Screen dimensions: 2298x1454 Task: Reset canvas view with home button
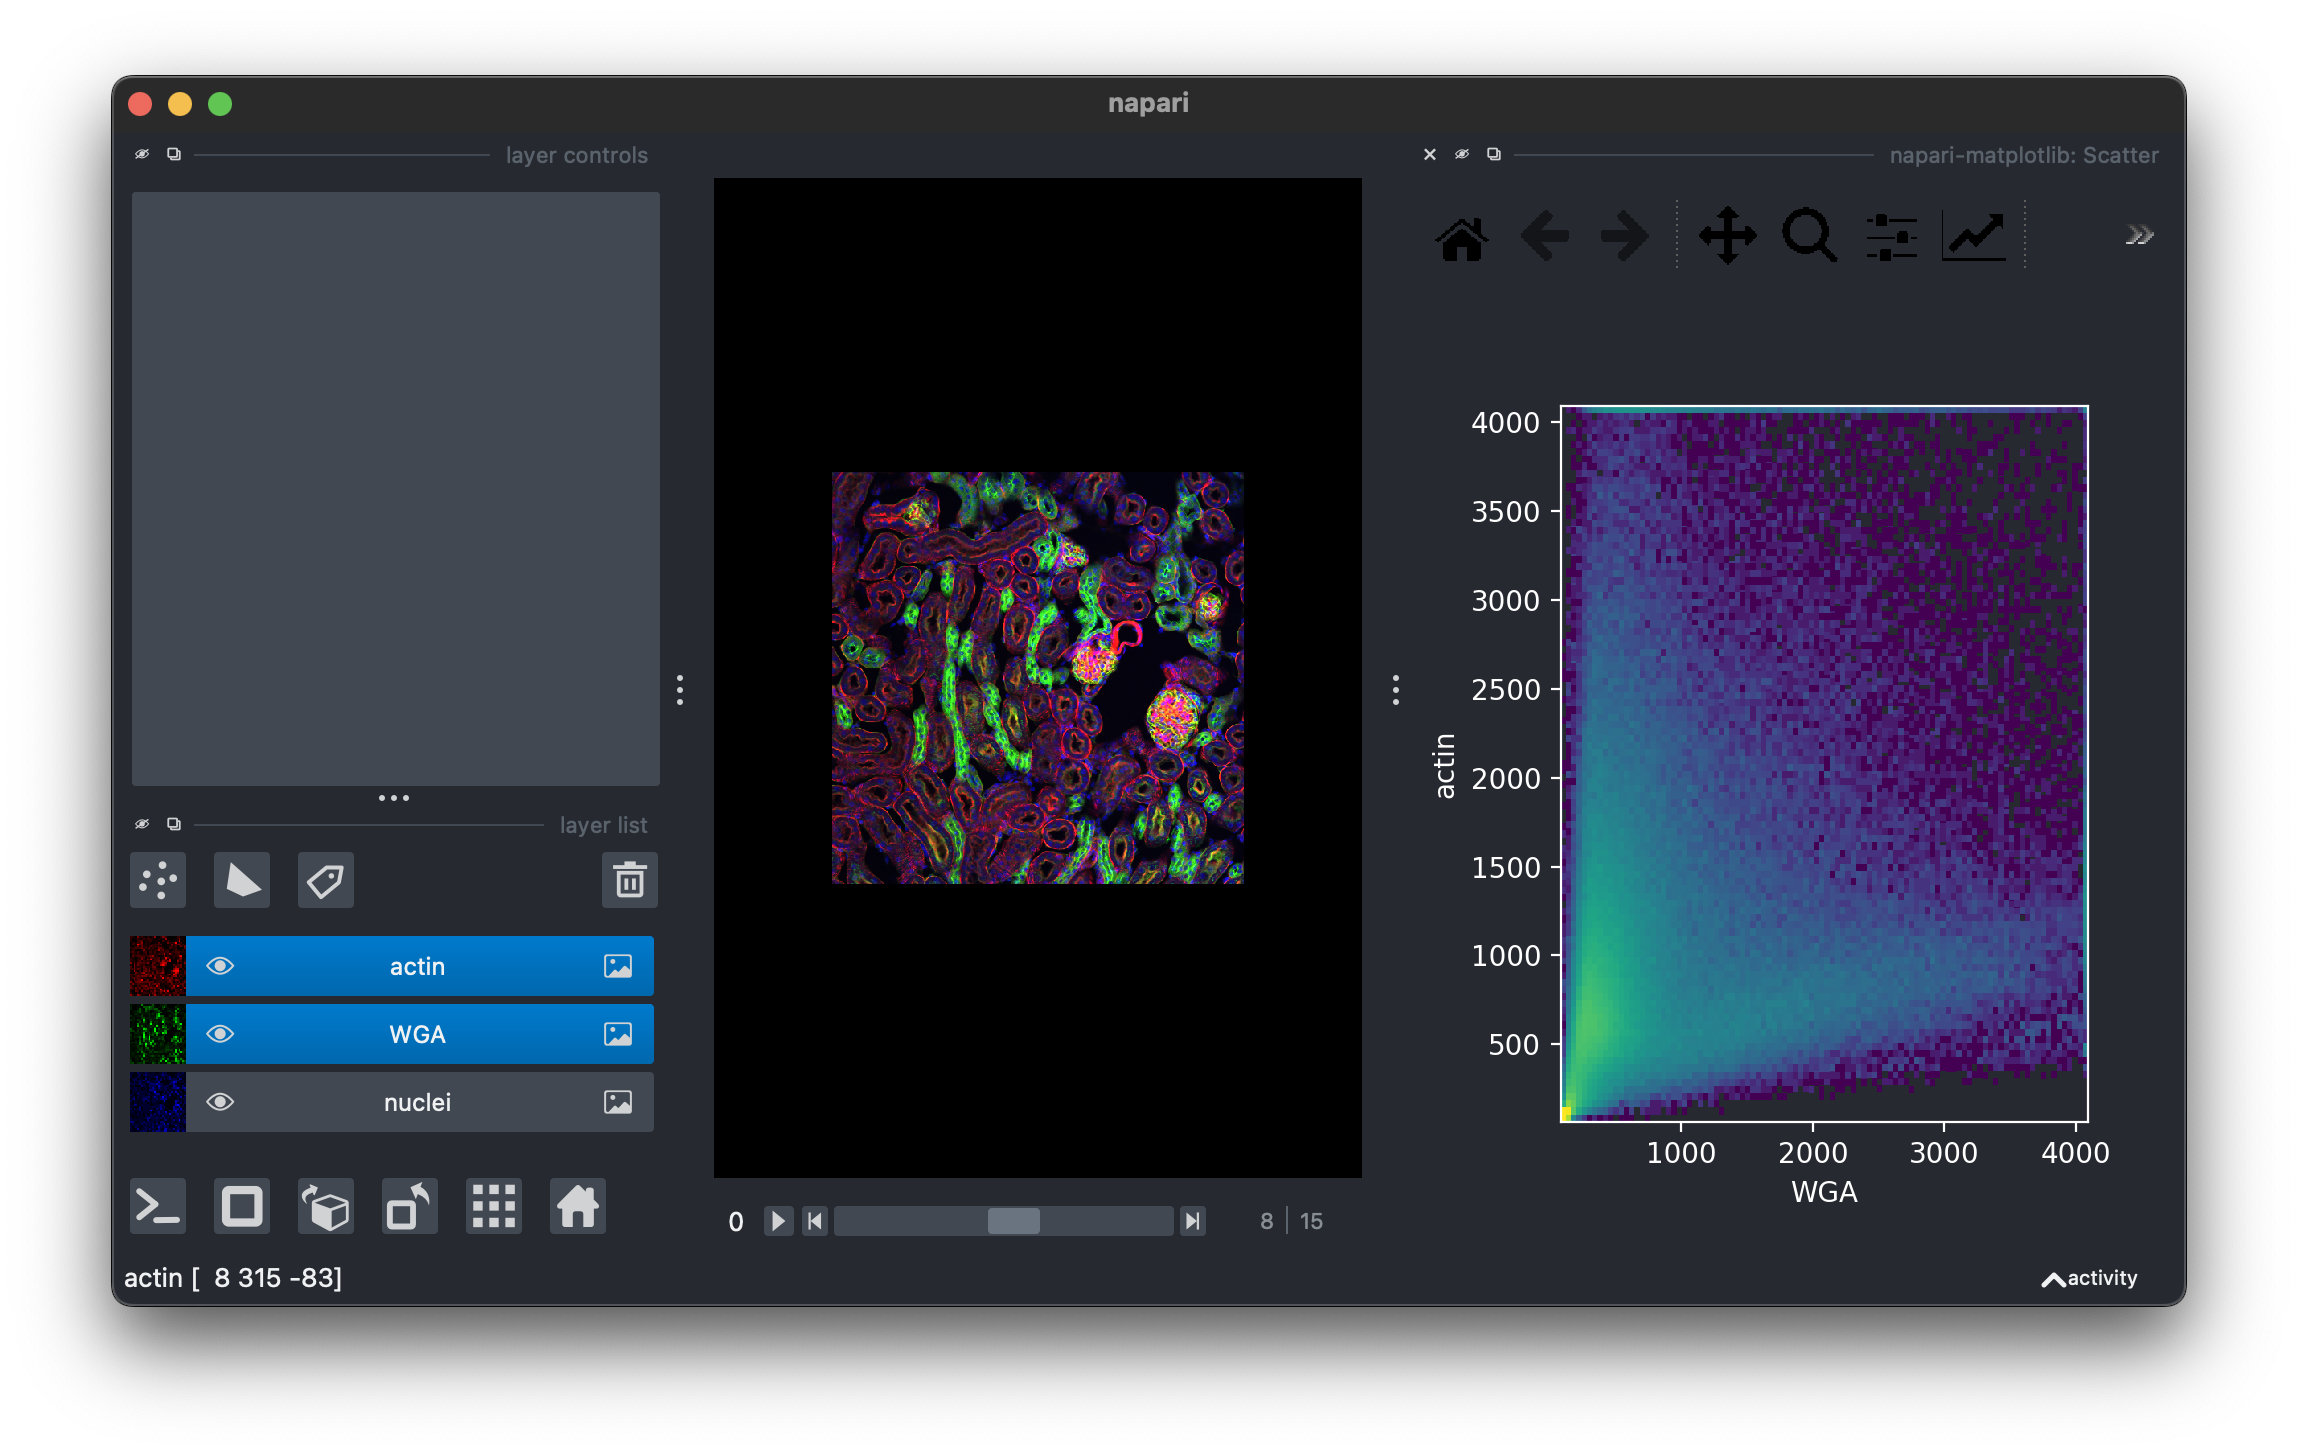pyautogui.click(x=577, y=1207)
